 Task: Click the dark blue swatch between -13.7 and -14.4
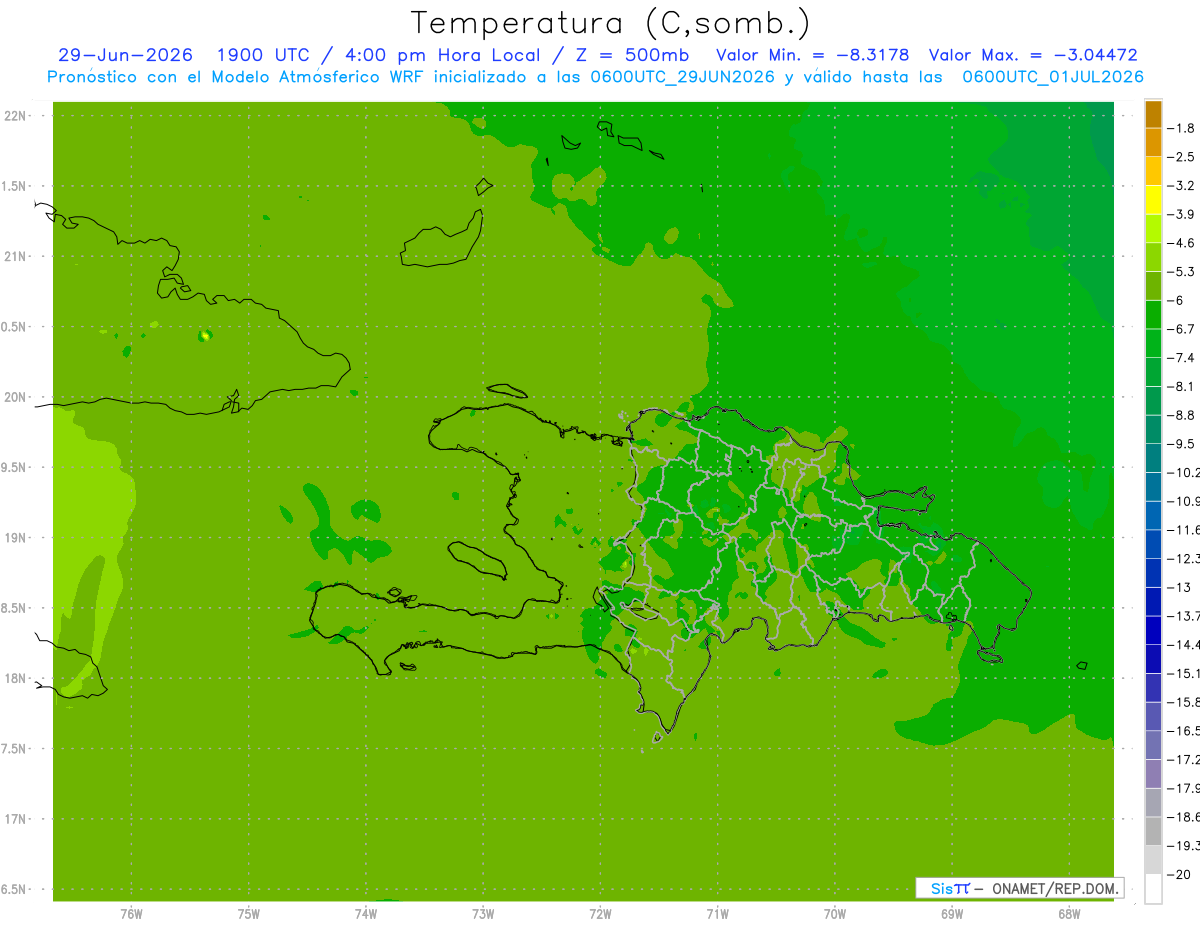1153,630
